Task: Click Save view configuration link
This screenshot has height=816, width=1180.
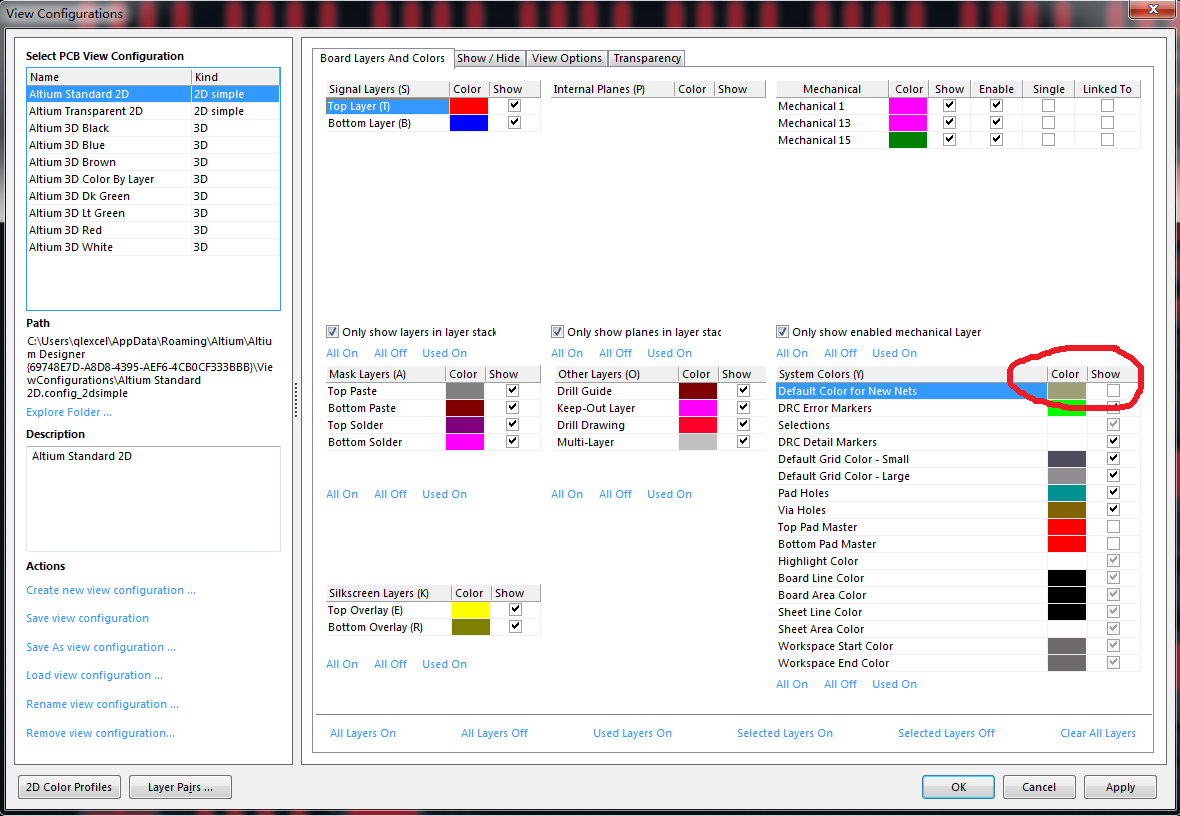Action: pyautogui.click(x=87, y=618)
